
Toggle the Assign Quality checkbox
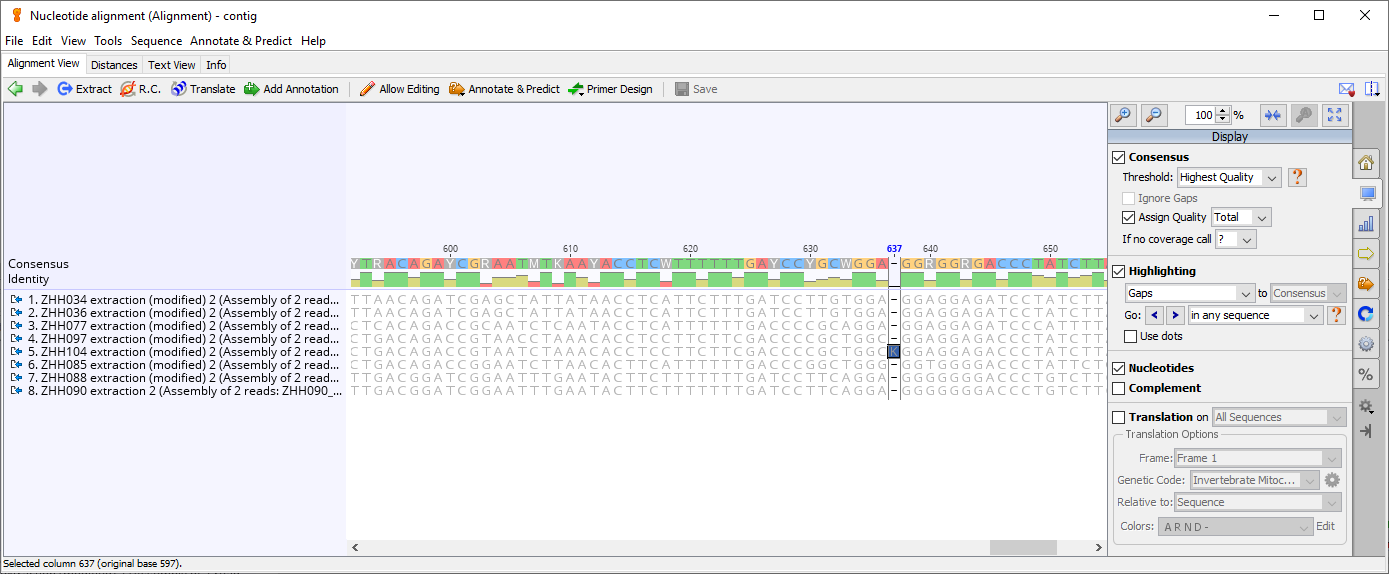click(x=1129, y=217)
